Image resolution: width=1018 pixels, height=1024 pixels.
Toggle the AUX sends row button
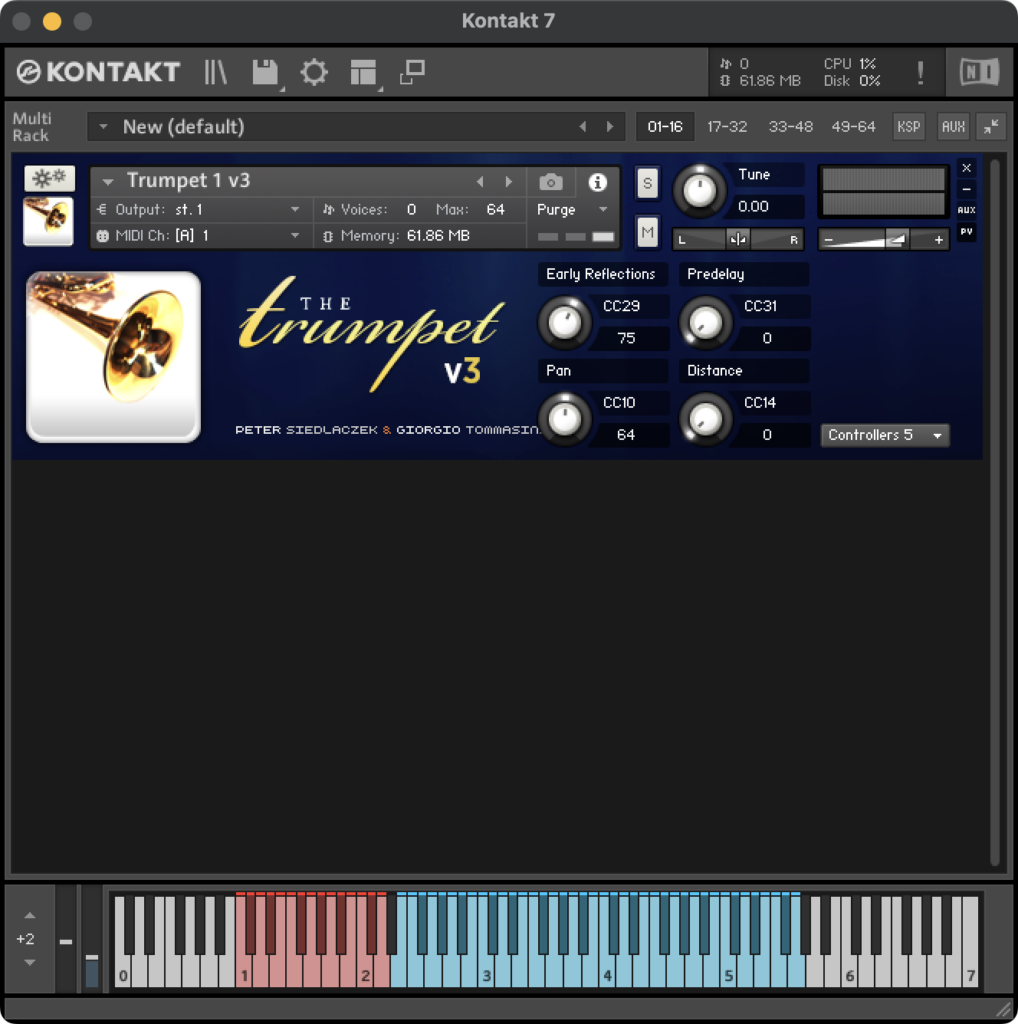pos(966,210)
